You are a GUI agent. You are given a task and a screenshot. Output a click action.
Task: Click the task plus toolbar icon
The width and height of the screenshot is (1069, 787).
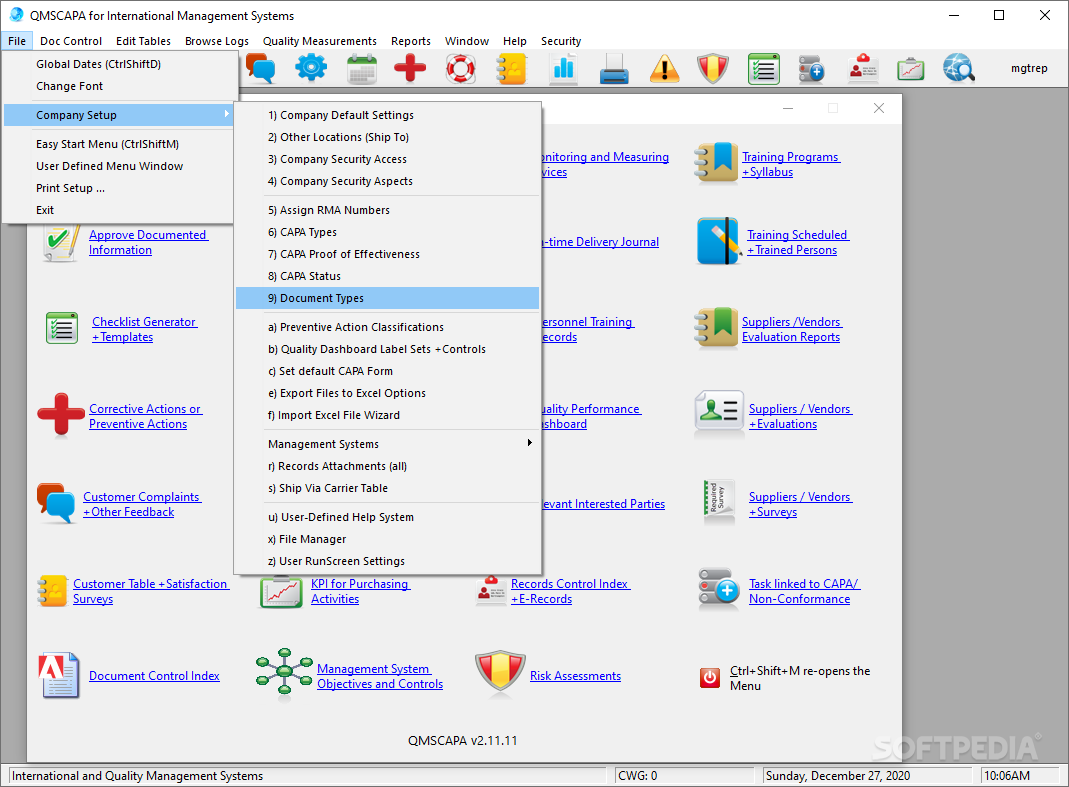pyautogui.click(x=811, y=68)
